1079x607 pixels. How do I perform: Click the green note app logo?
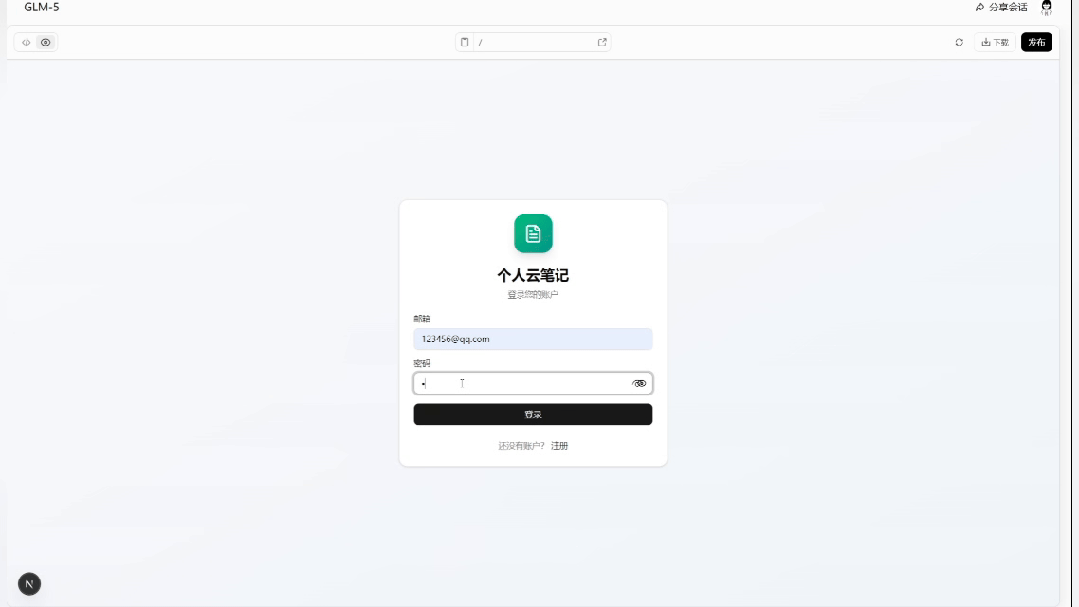click(x=533, y=233)
